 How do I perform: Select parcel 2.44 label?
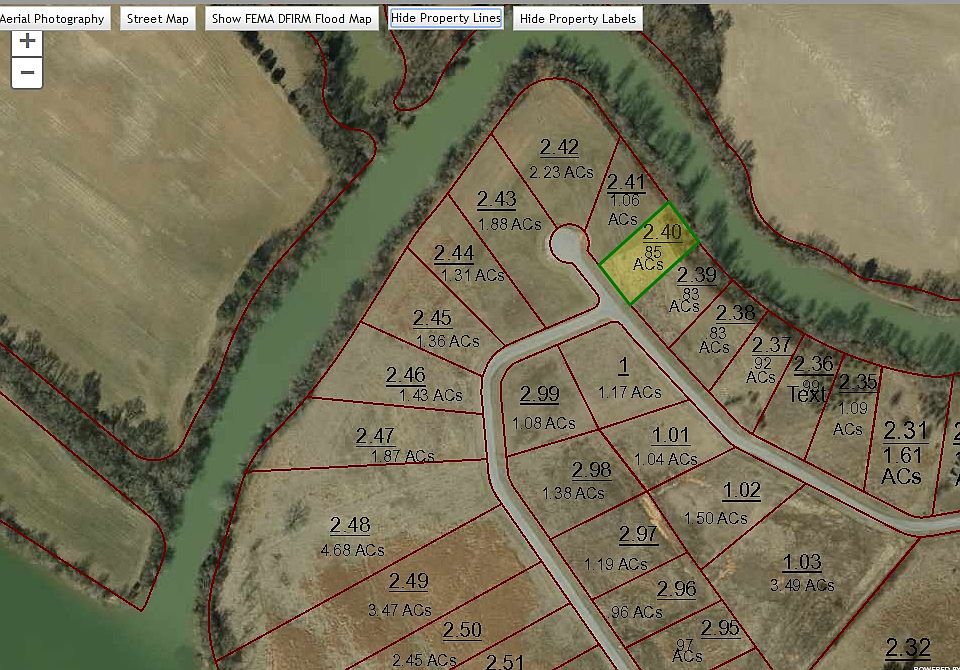(x=454, y=252)
